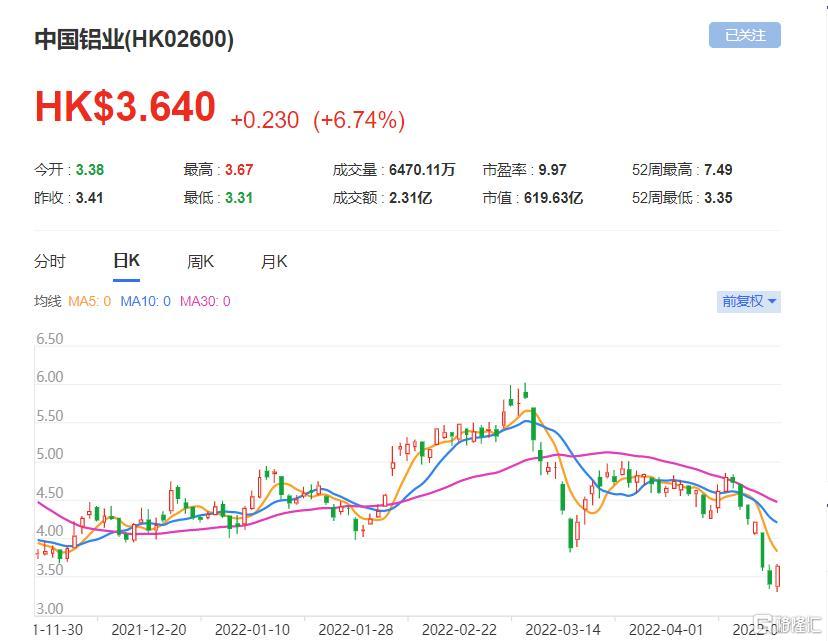Click the 已关注 follow button
This screenshot has width=828, height=641.
click(745, 35)
